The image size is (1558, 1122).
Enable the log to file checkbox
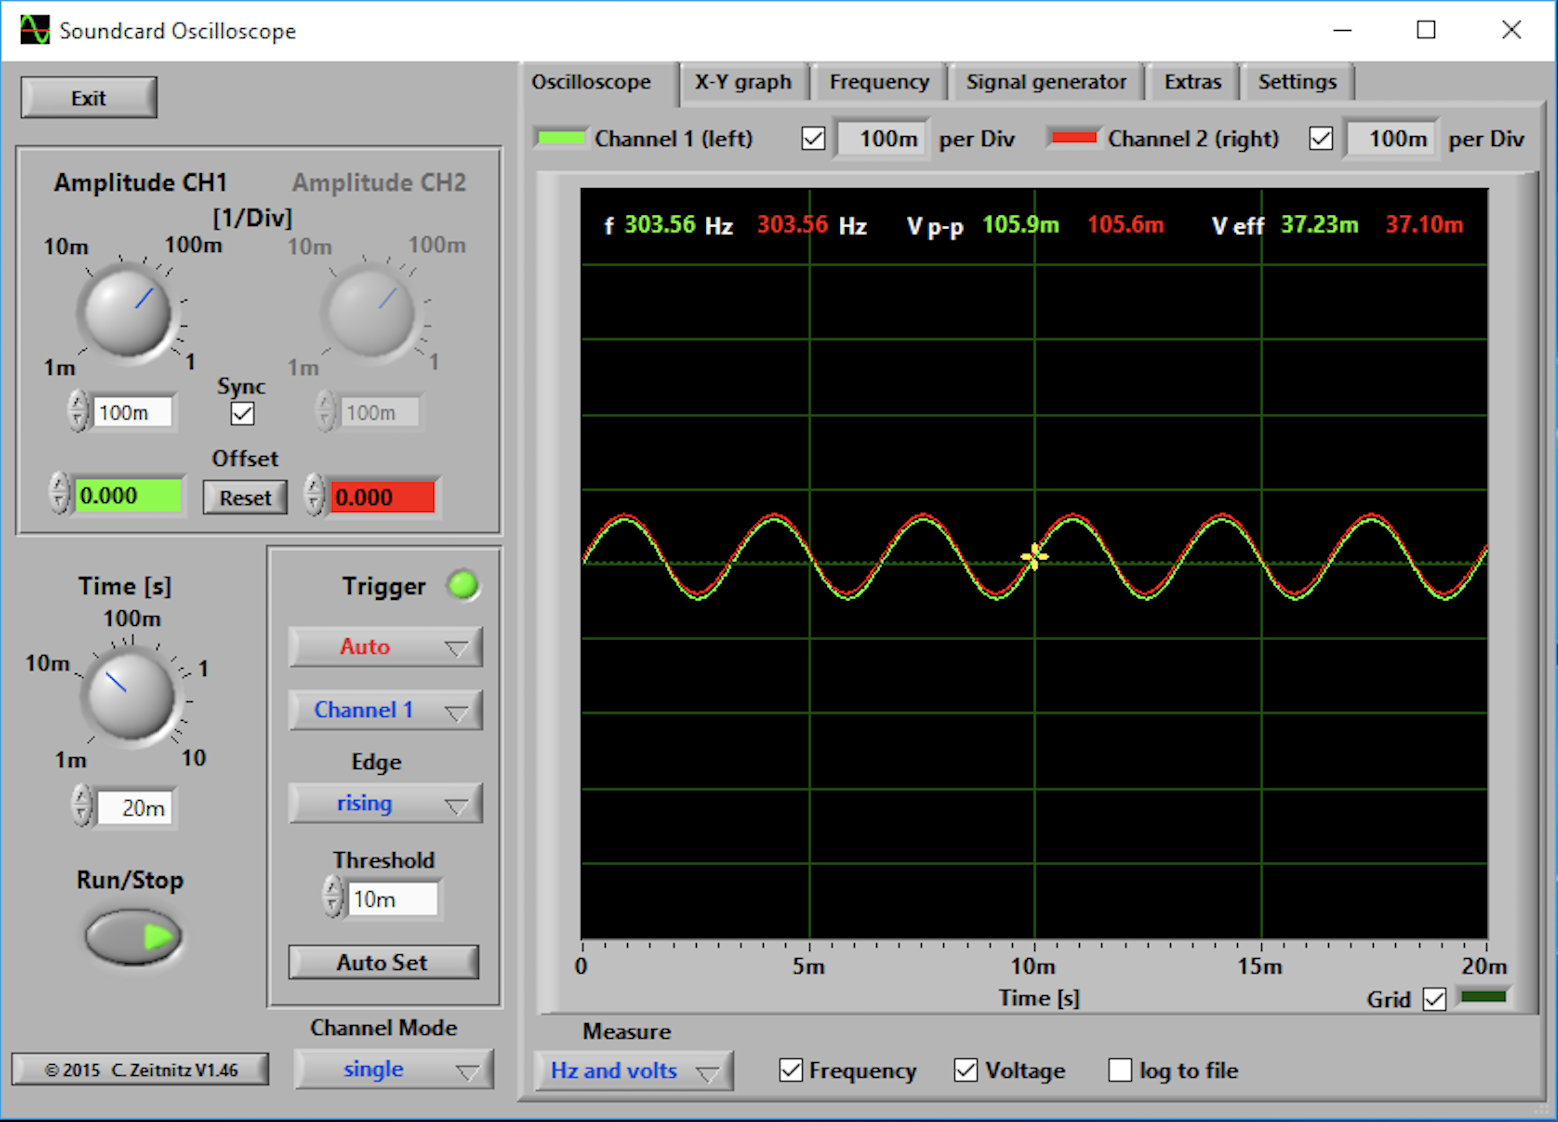[1120, 1070]
